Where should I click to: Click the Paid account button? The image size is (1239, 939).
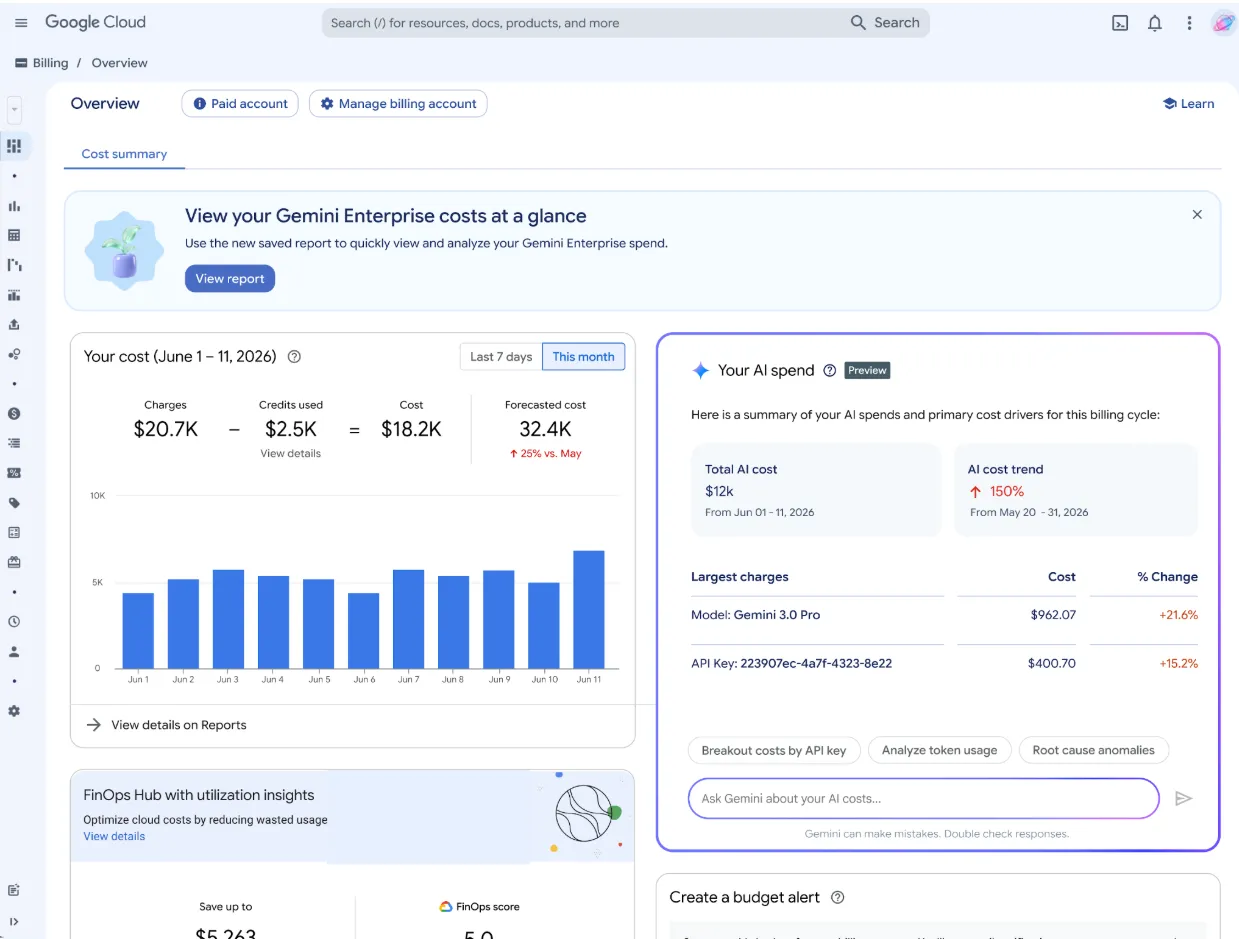click(240, 103)
